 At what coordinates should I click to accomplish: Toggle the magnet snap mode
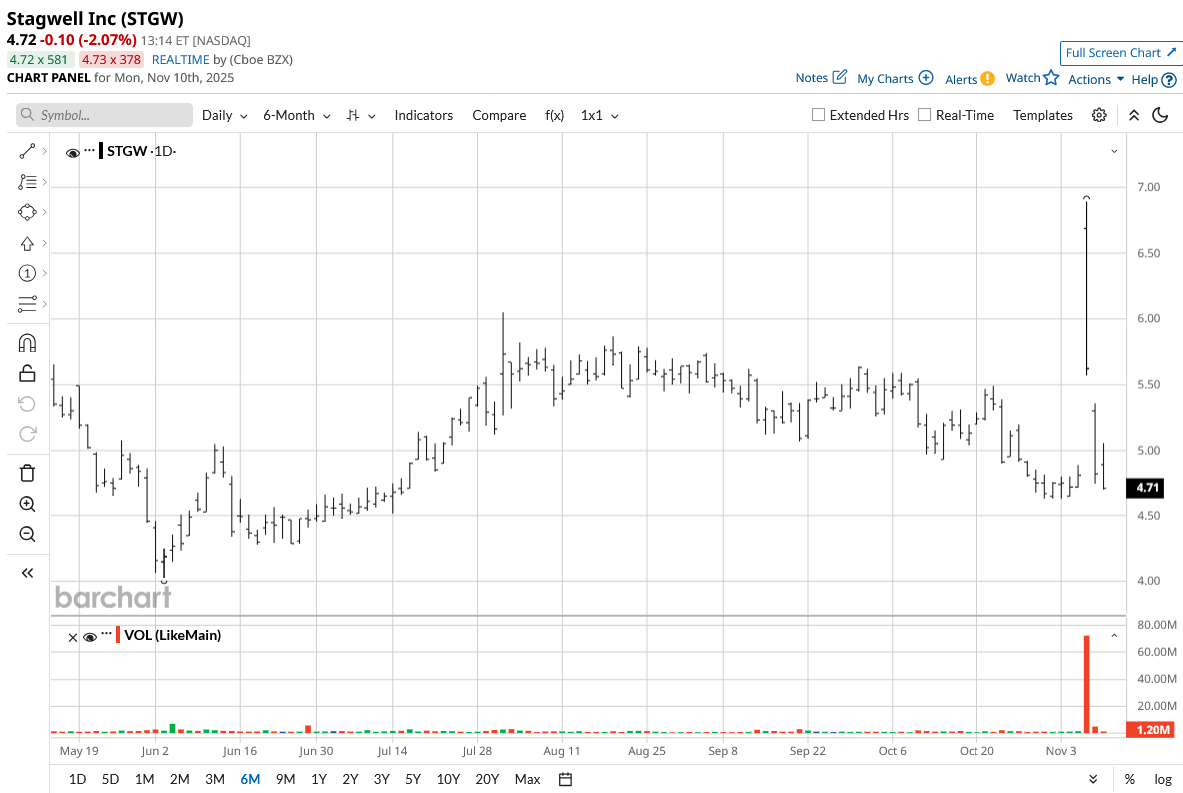click(27, 343)
